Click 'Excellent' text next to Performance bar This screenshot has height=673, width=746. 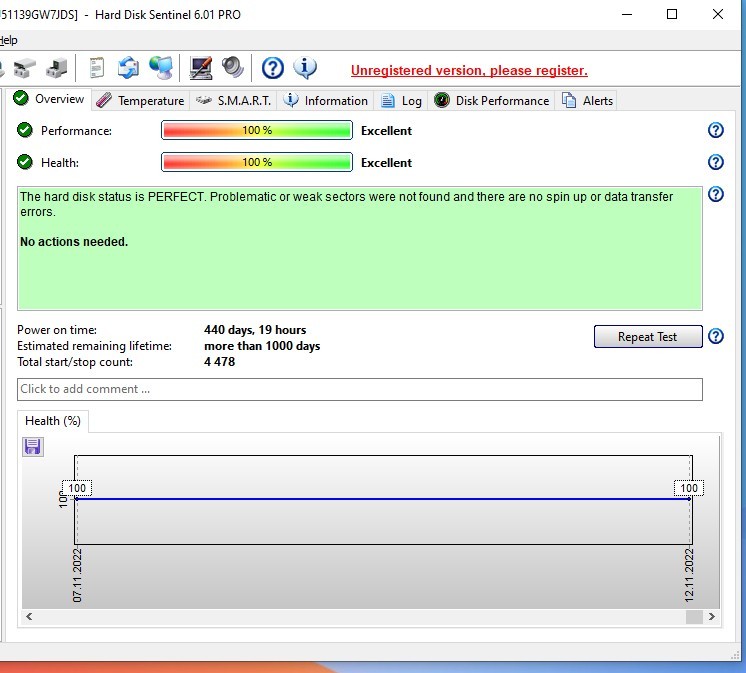386,131
